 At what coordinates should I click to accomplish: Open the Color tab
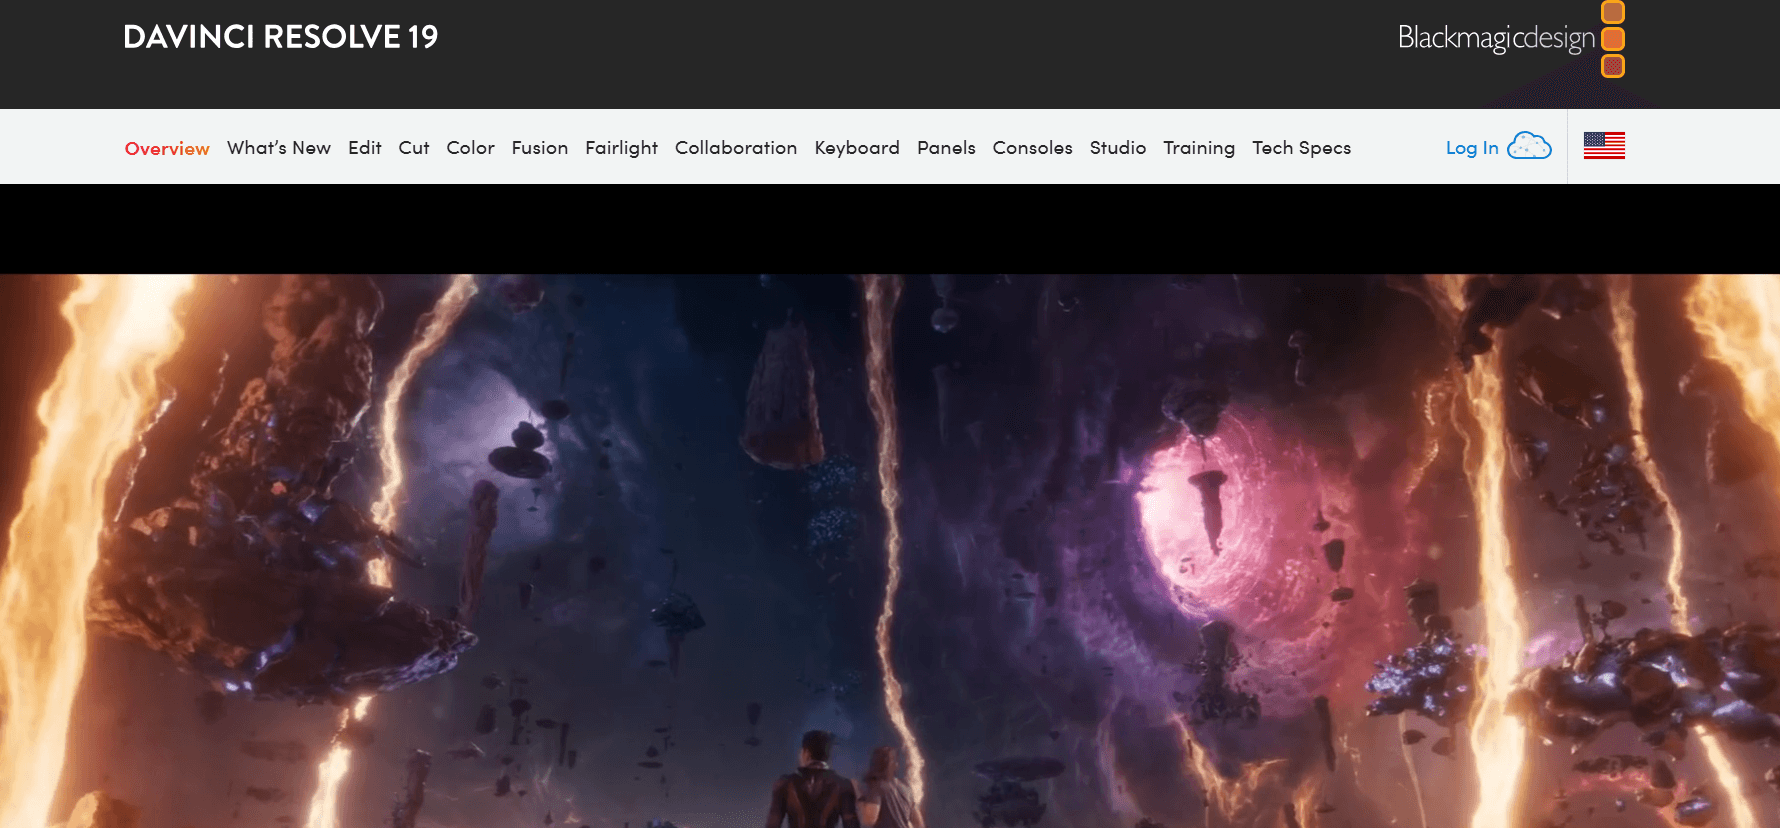[471, 147]
